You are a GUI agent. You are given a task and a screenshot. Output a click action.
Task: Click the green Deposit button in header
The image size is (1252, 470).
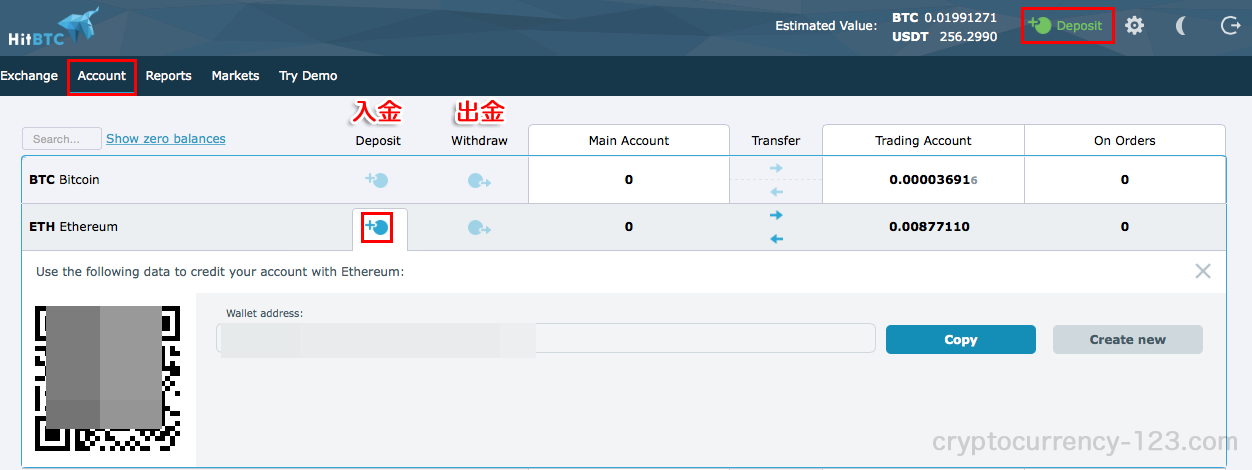point(1066,26)
